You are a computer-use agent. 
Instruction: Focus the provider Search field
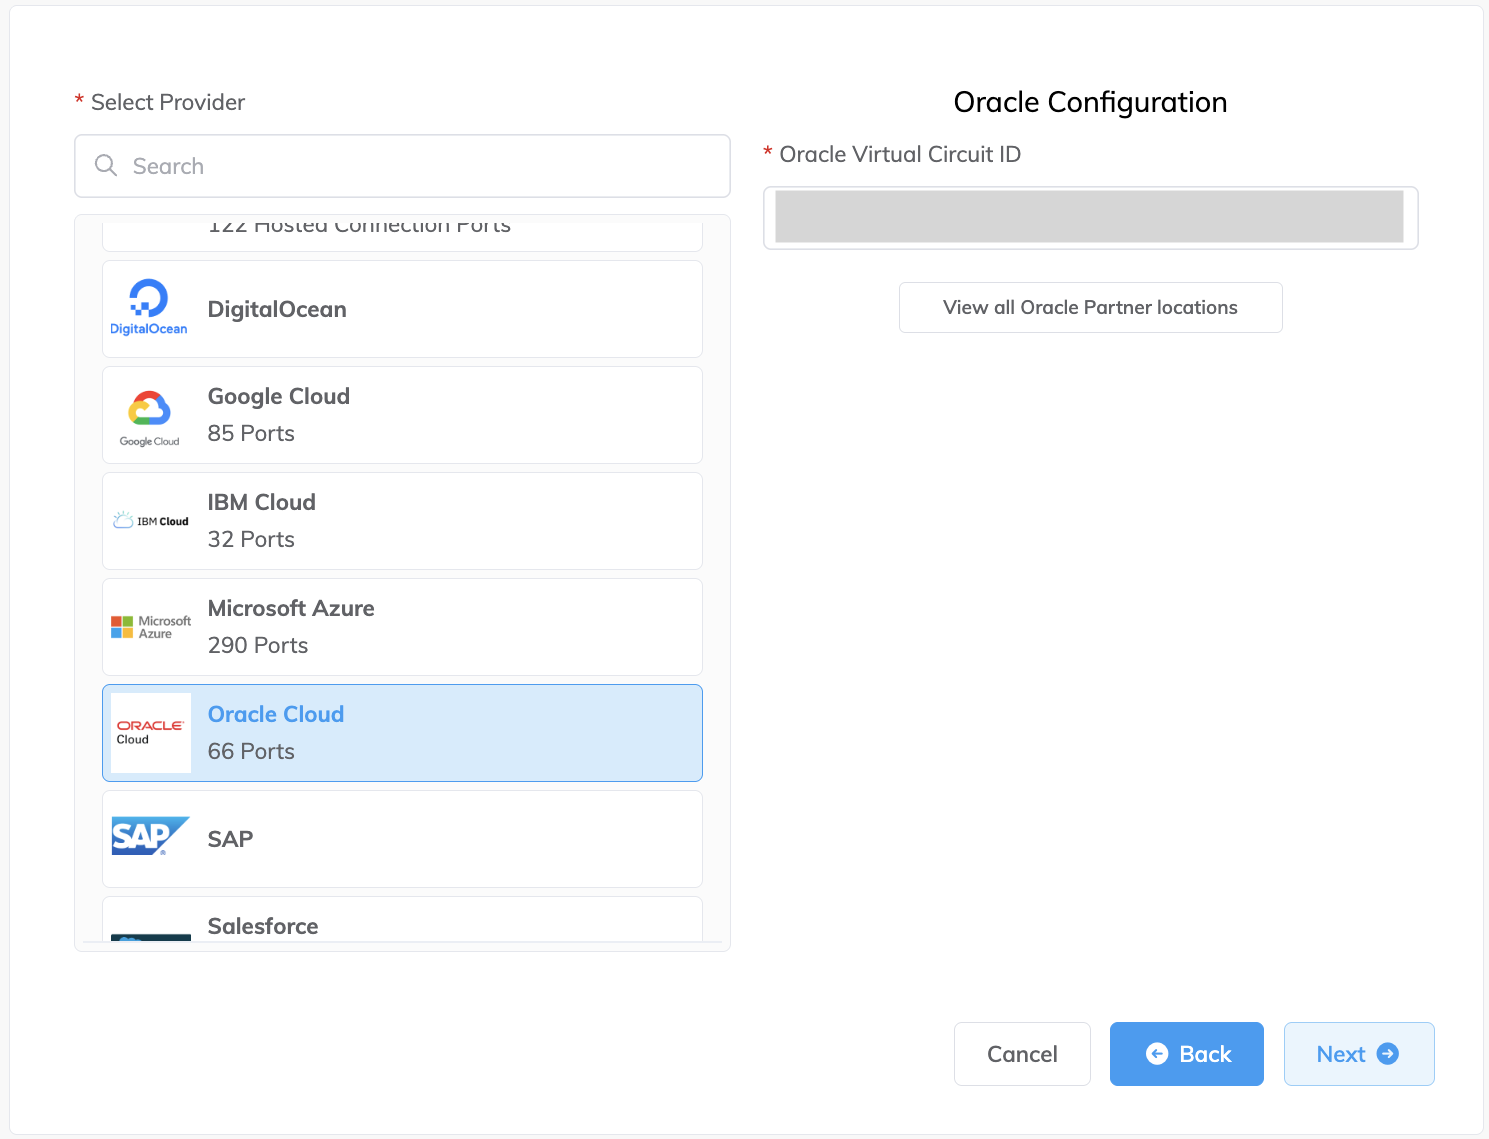tap(420, 166)
